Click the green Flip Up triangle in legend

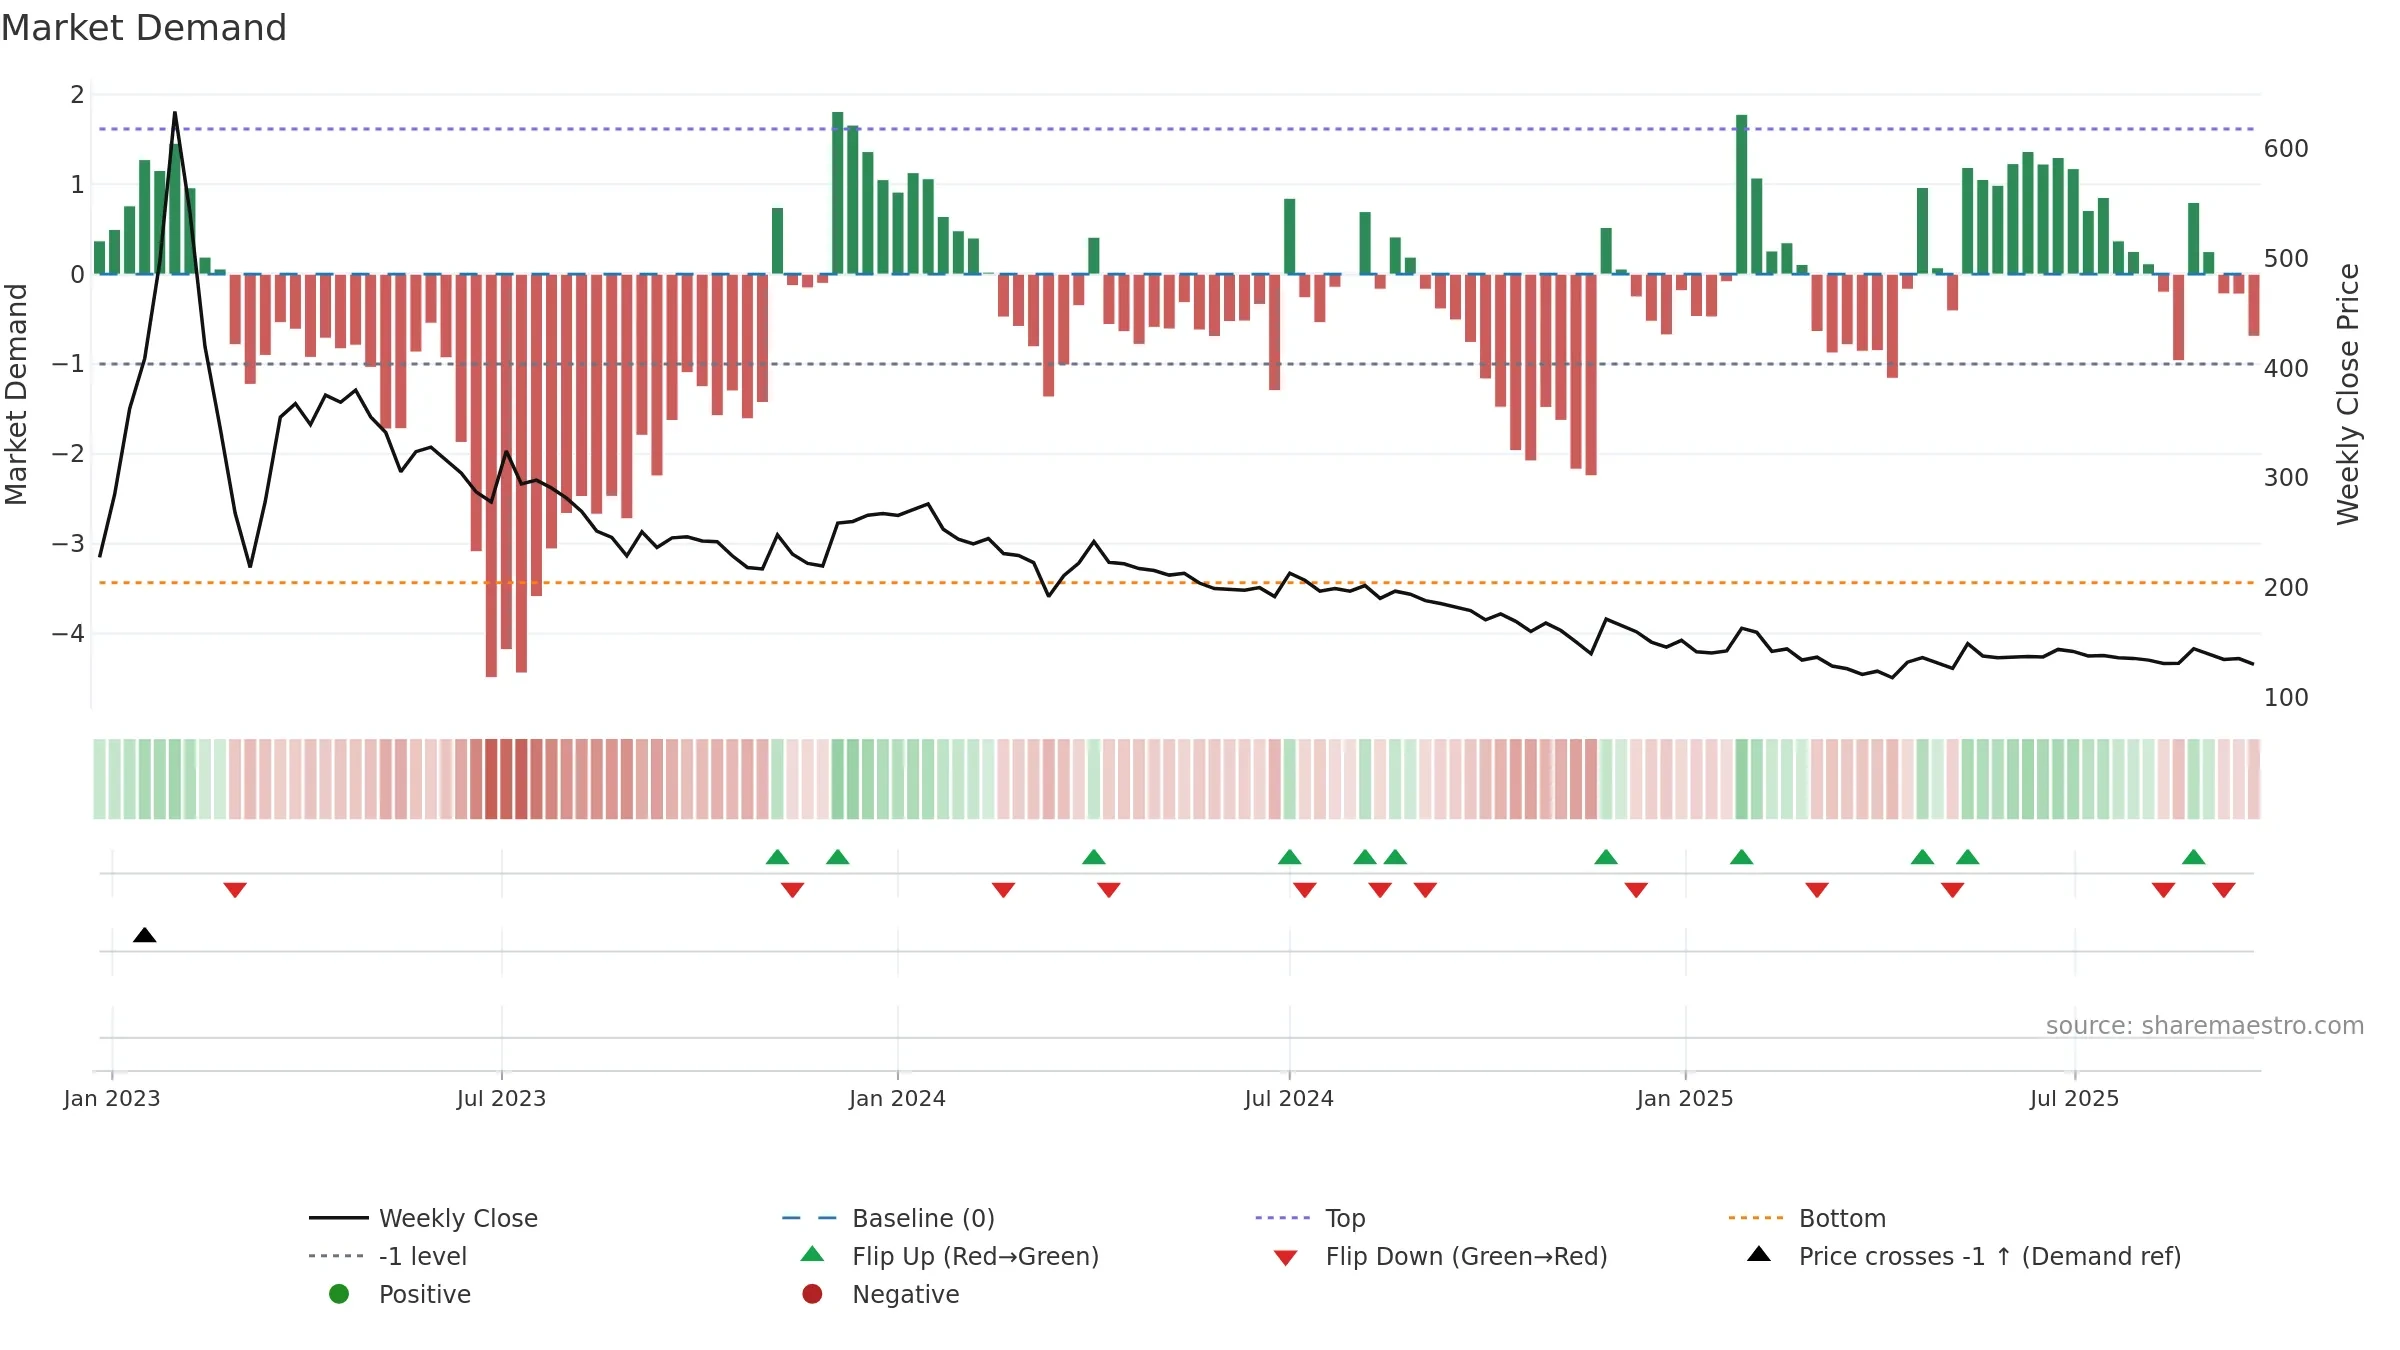pos(812,1254)
